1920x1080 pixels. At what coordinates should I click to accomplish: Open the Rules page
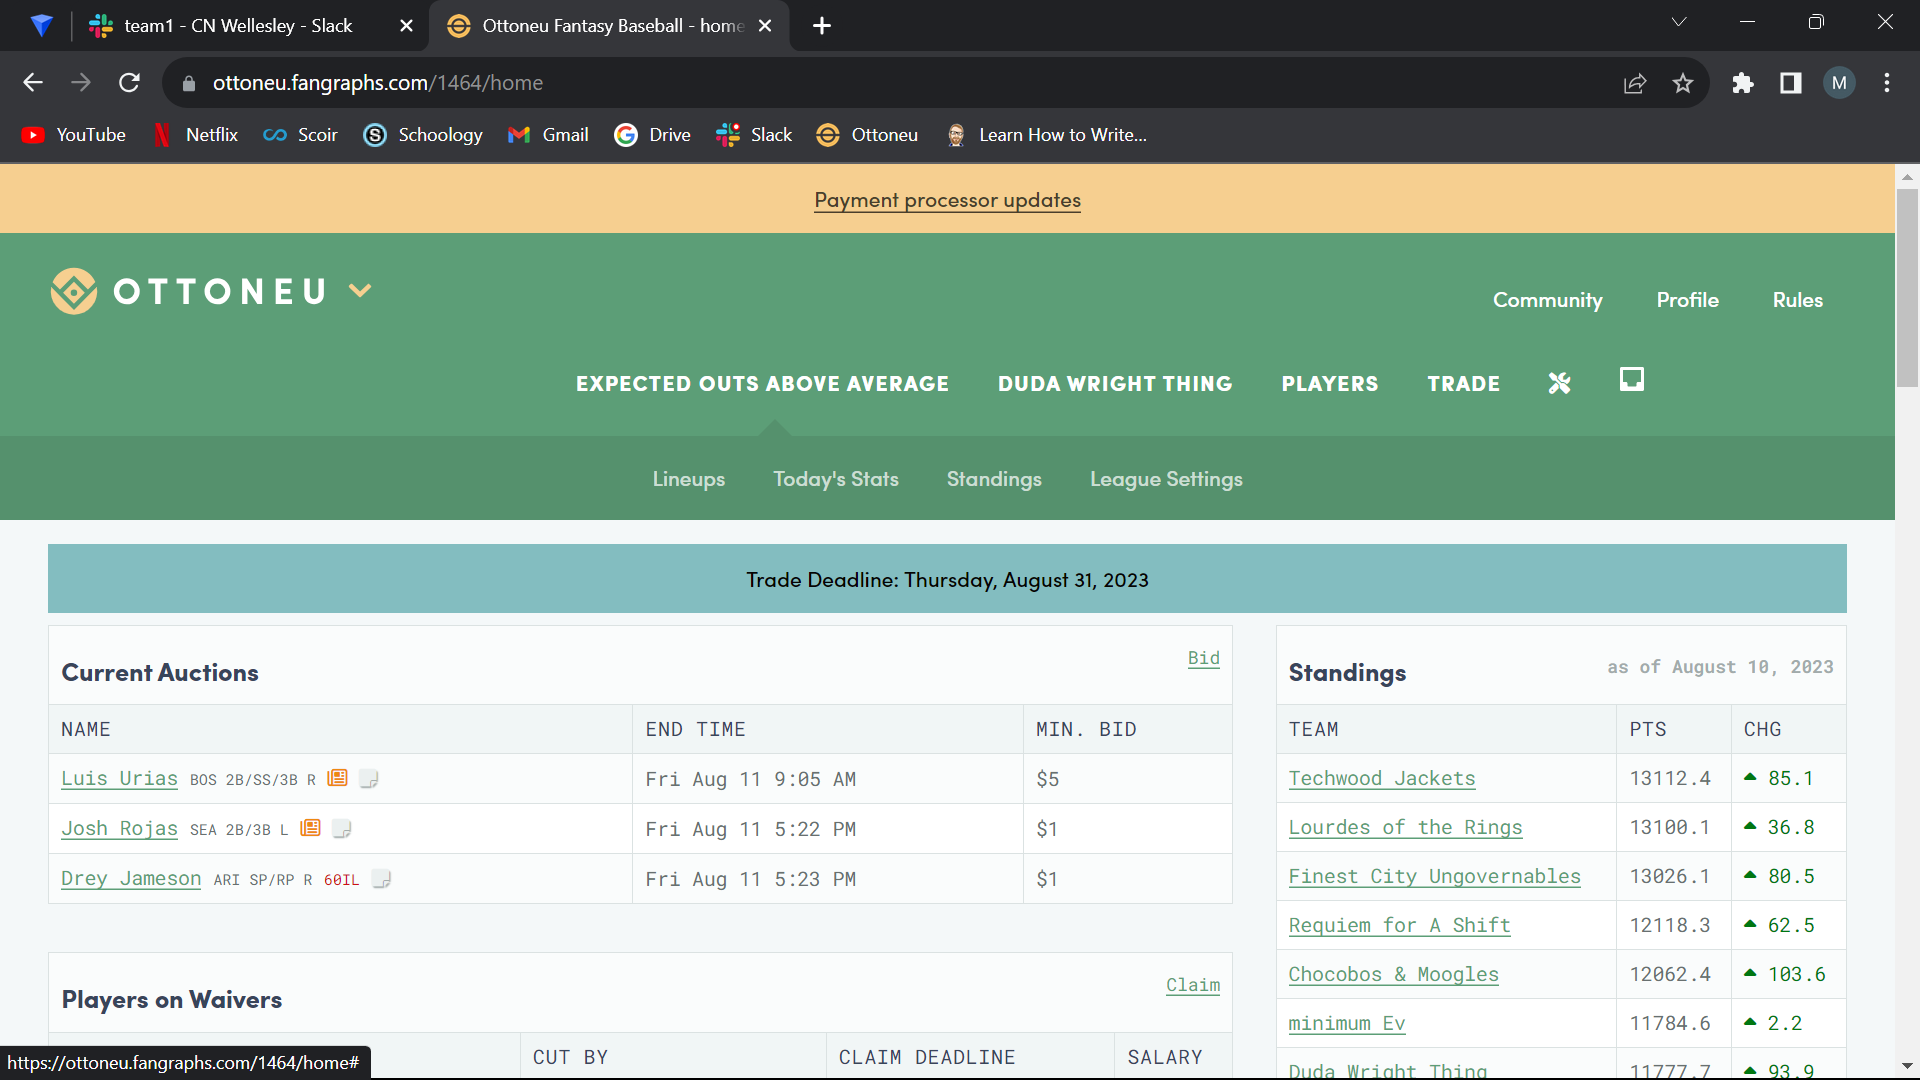tap(1798, 300)
